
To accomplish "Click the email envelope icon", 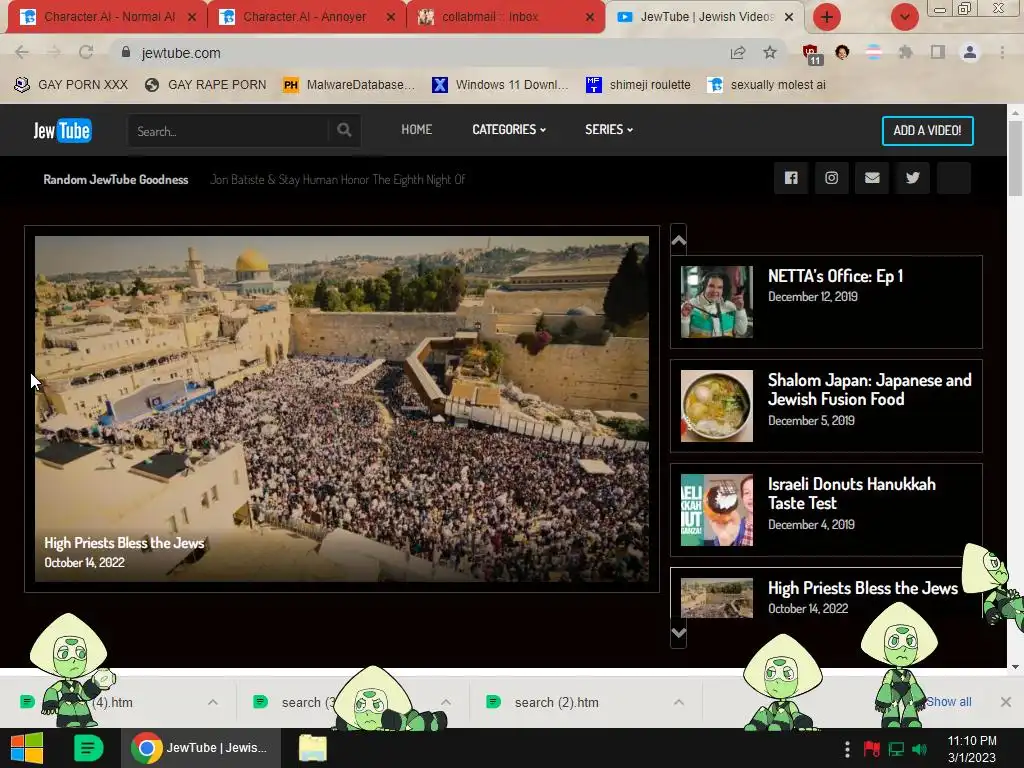I will click(x=872, y=178).
